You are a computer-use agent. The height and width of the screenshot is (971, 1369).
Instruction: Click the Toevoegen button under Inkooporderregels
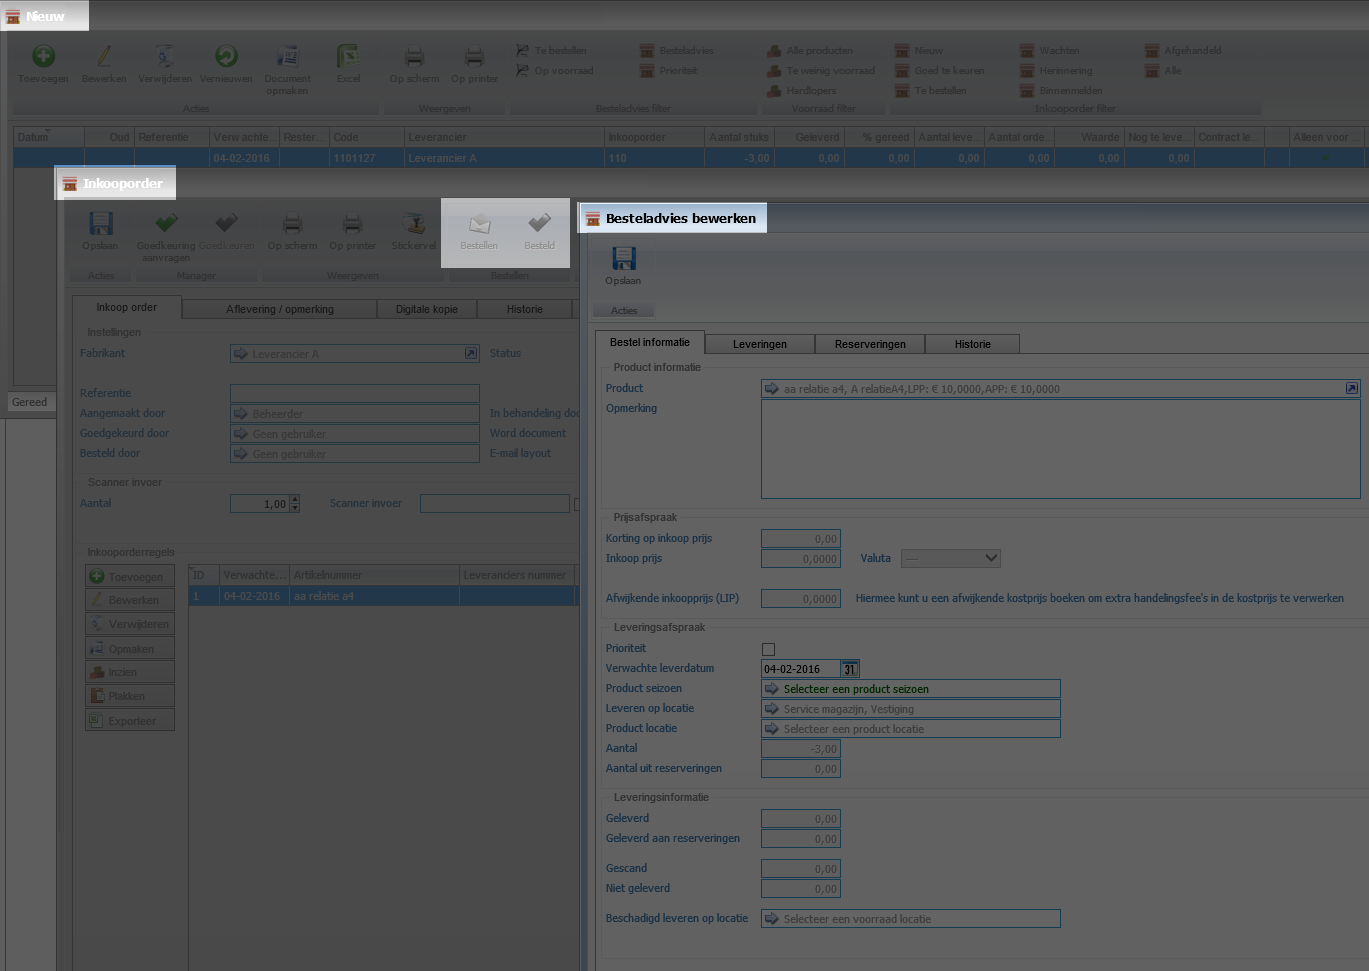click(x=130, y=576)
